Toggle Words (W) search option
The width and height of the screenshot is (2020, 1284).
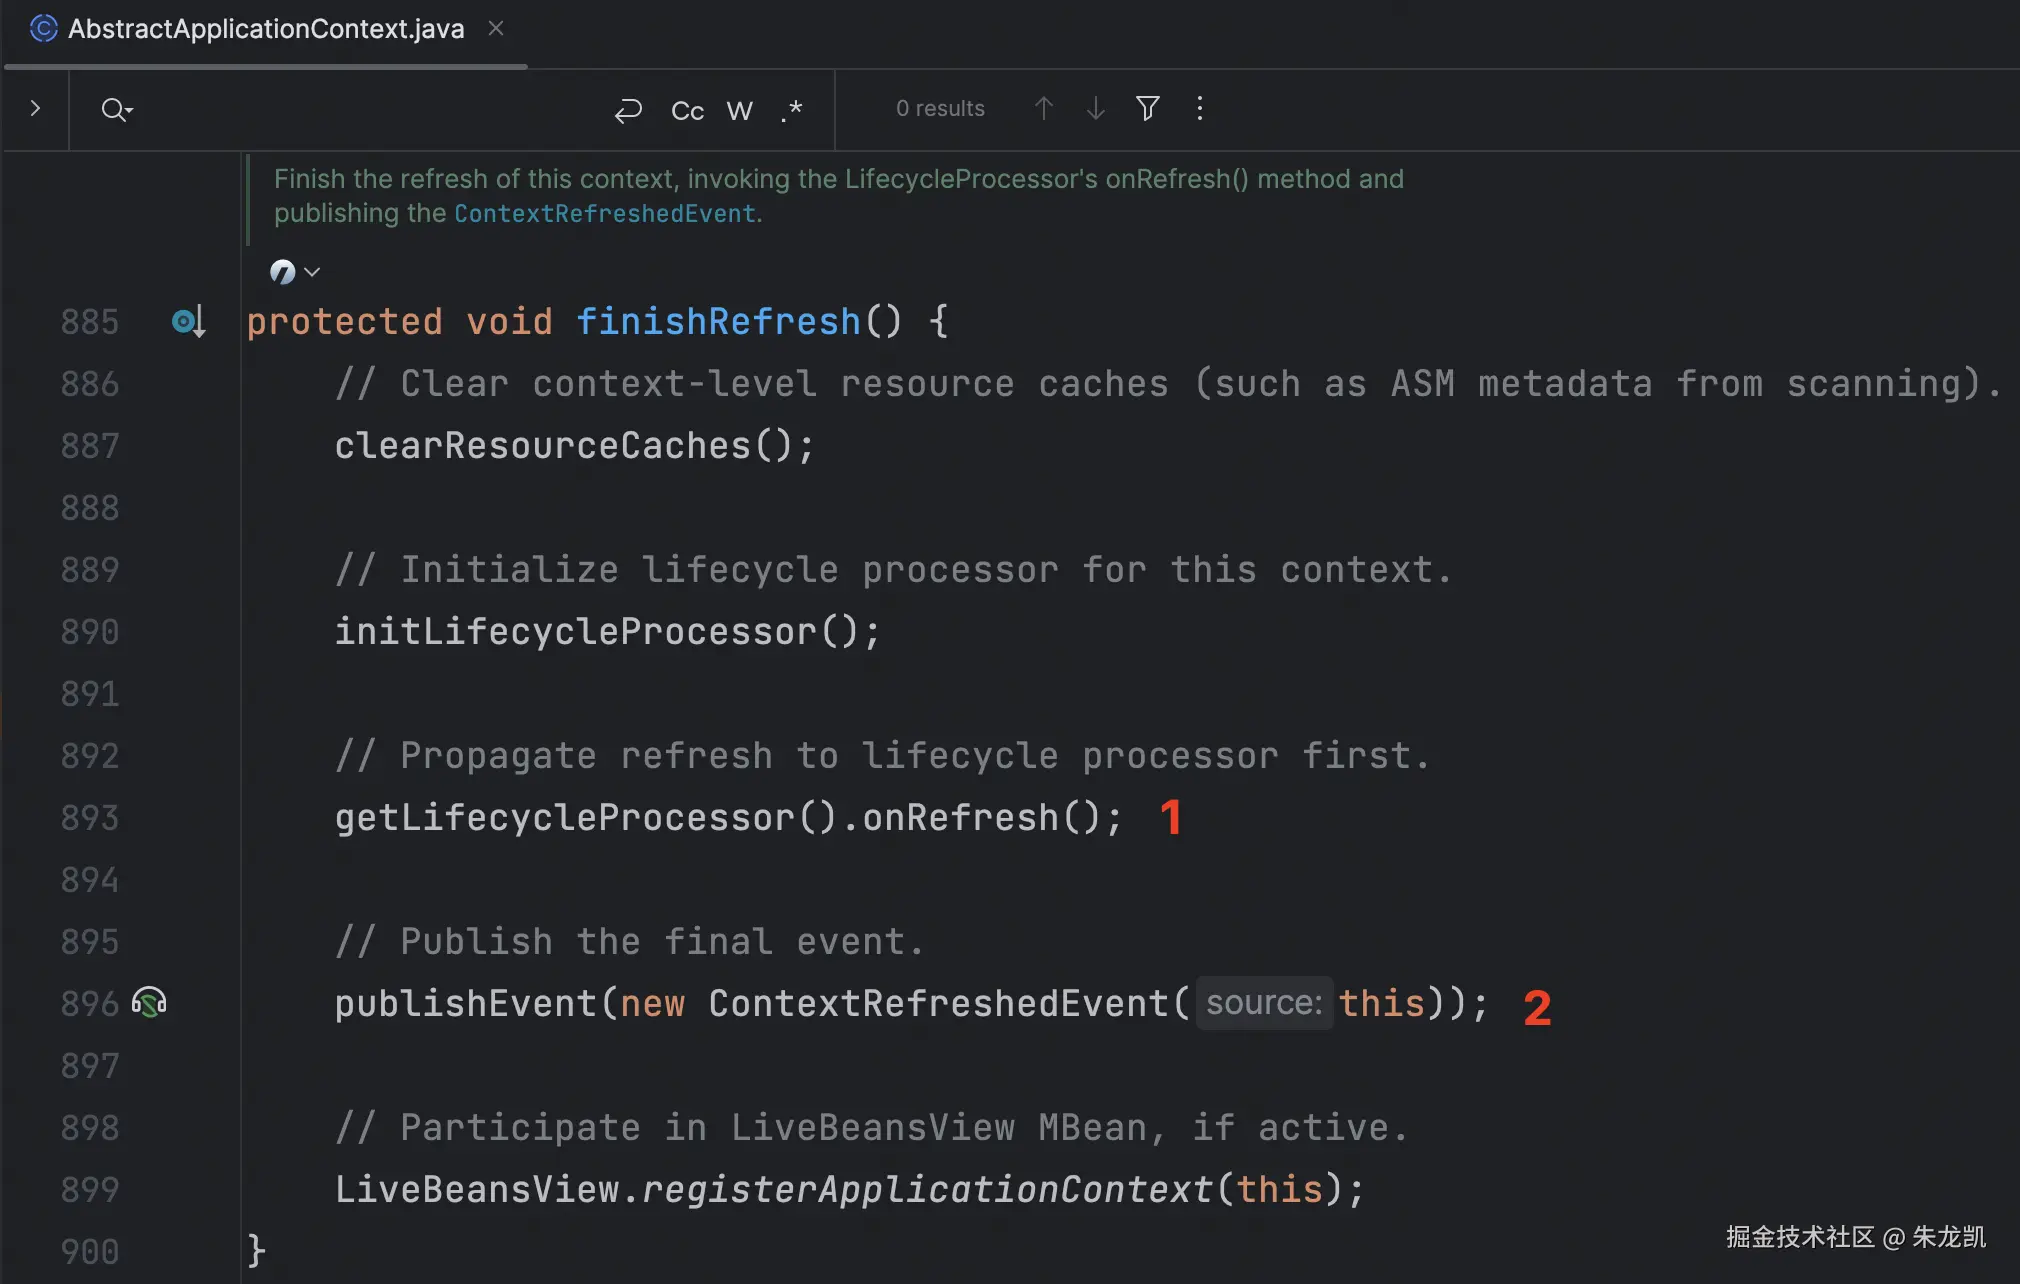click(739, 110)
